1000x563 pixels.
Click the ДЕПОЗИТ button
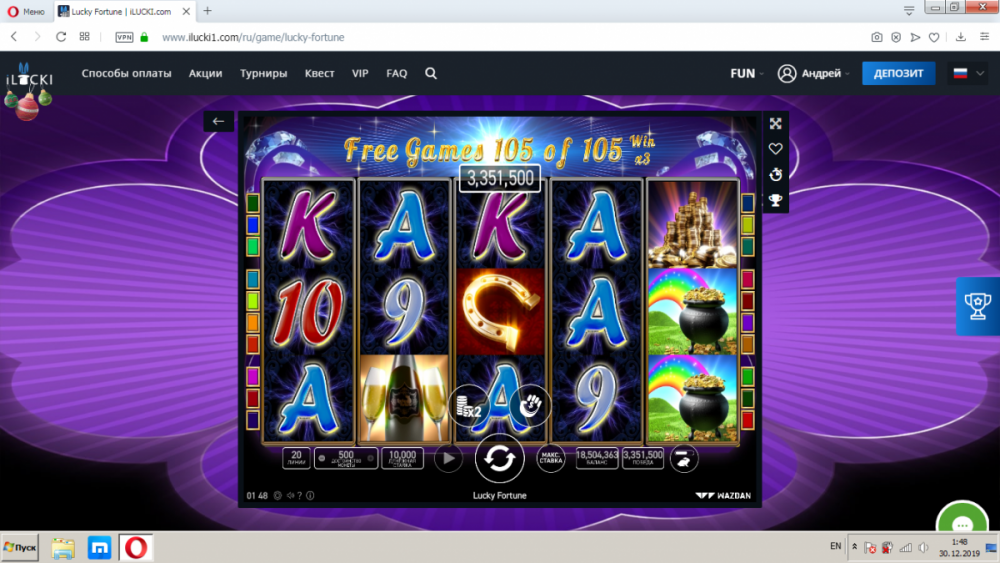[x=898, y=73]
